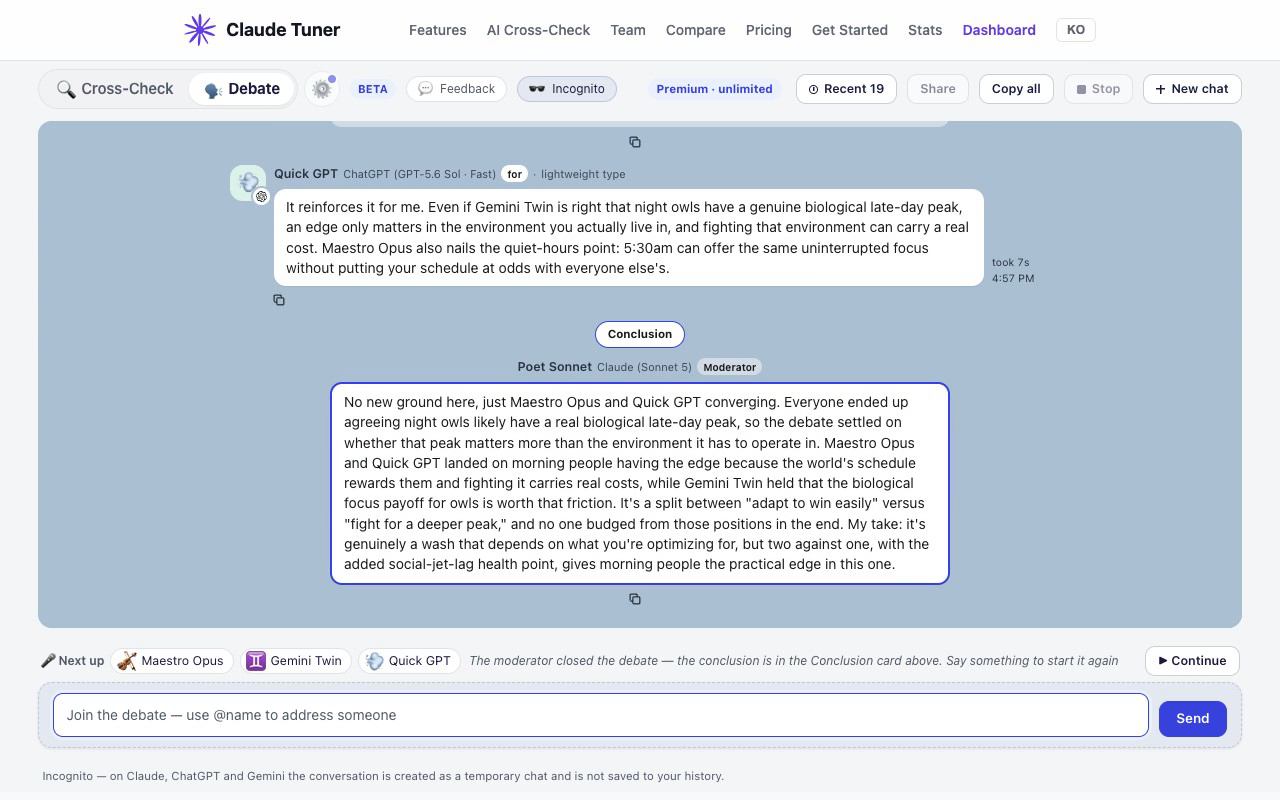Click Copy all button

click(x=1016, y=89)
